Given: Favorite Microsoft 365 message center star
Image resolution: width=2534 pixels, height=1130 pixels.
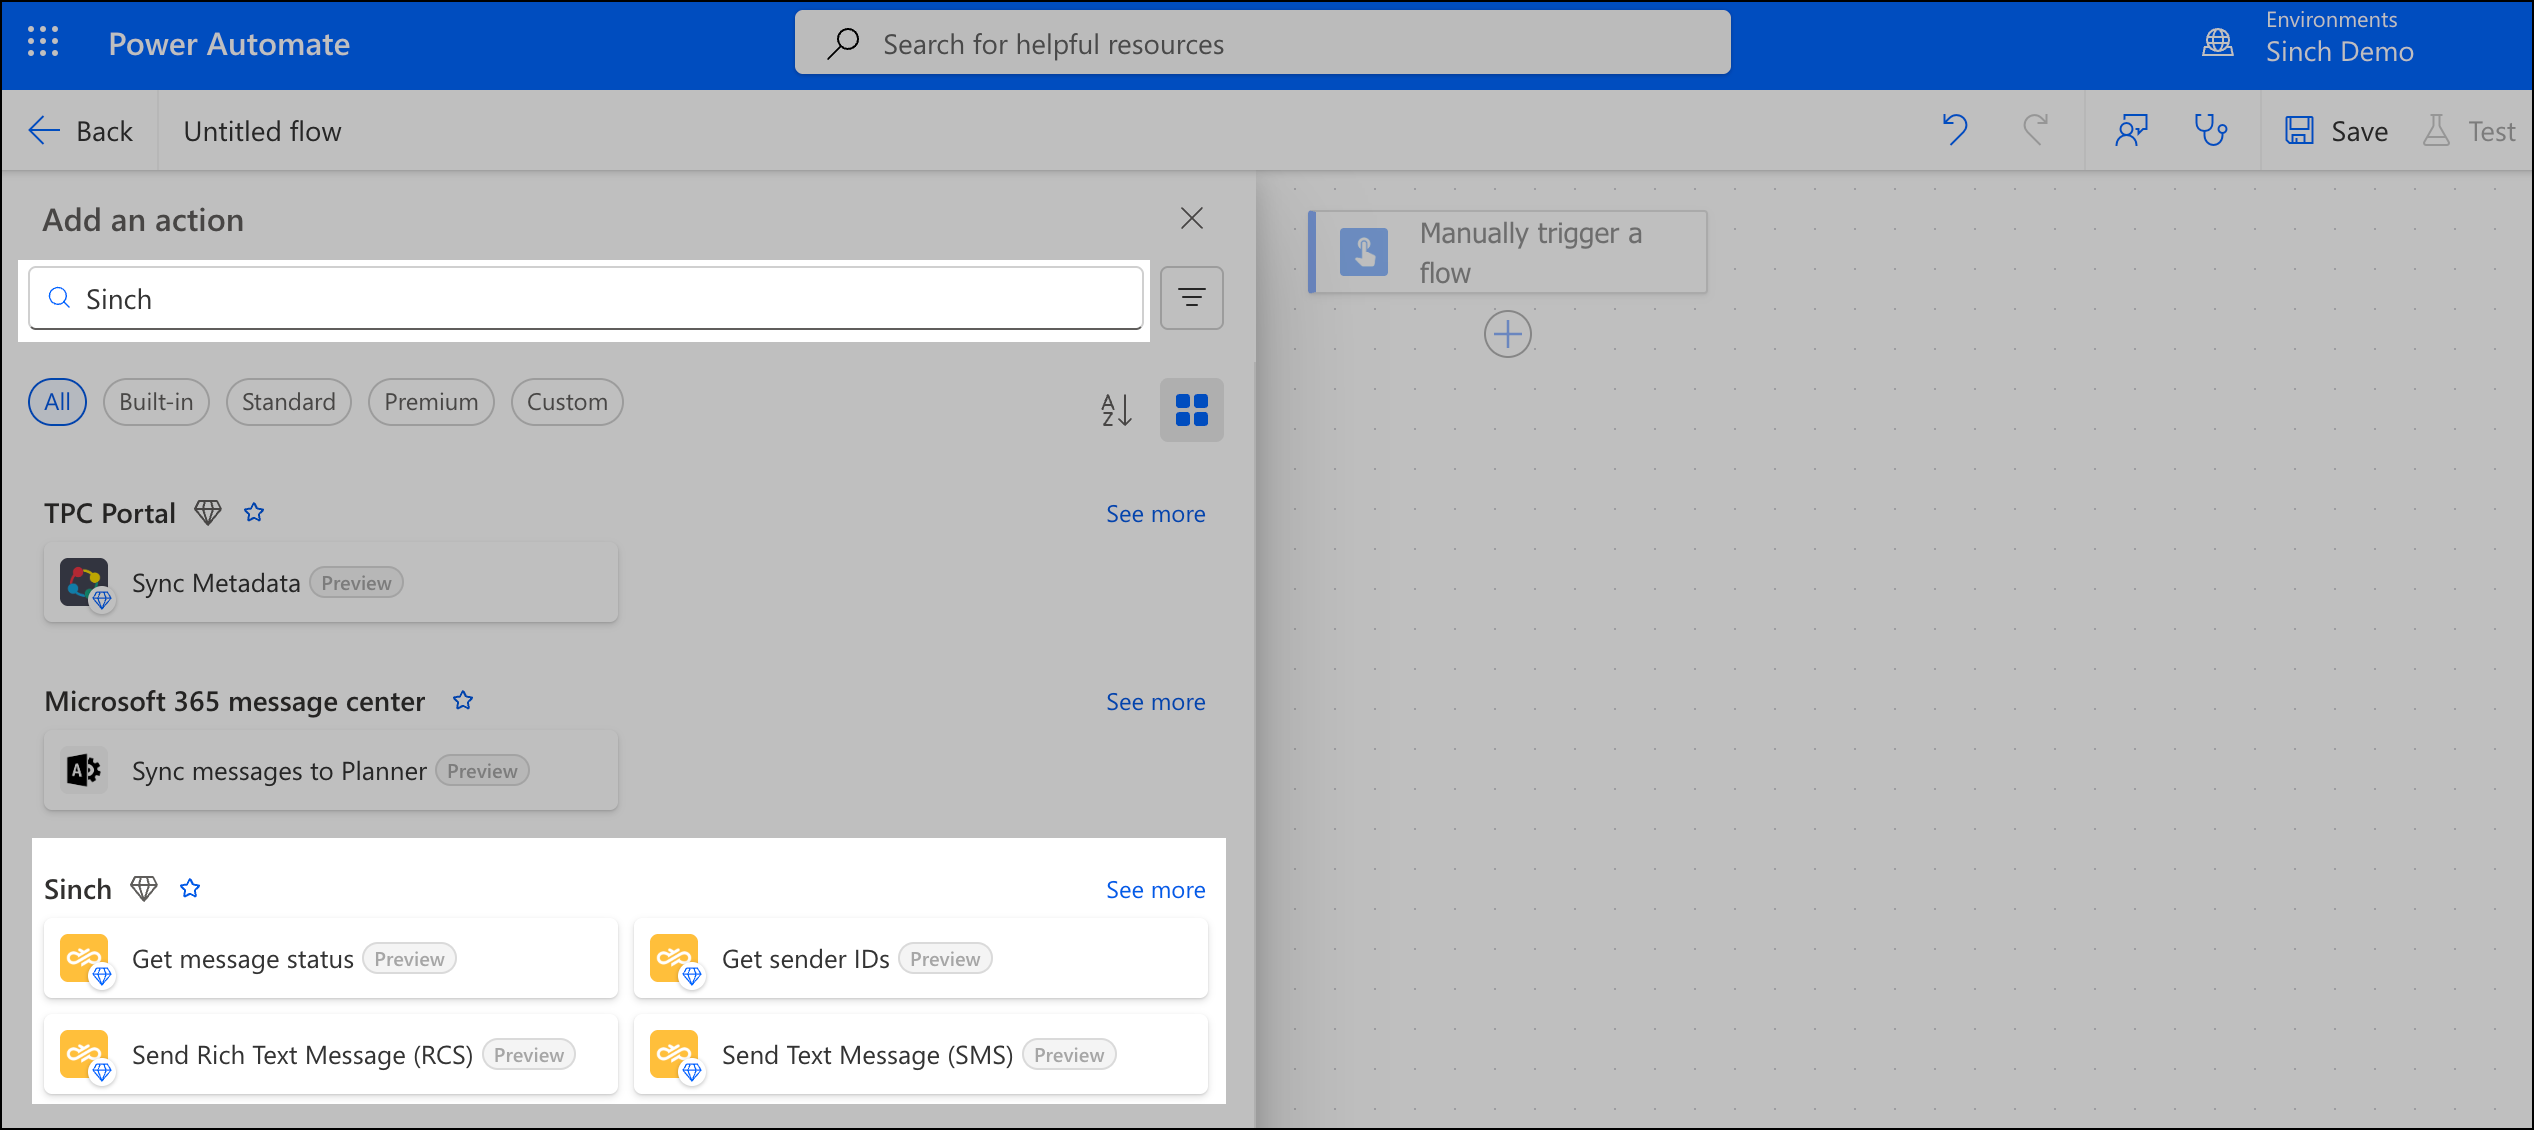Looking at the screenshot, I should coord(463,701).
